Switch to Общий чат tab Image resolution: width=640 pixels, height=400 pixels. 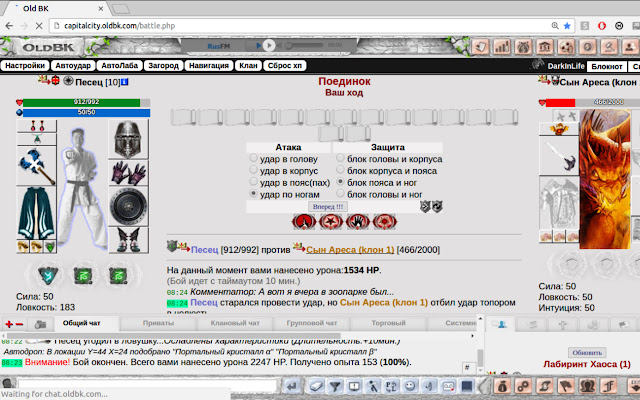[81, 323]
